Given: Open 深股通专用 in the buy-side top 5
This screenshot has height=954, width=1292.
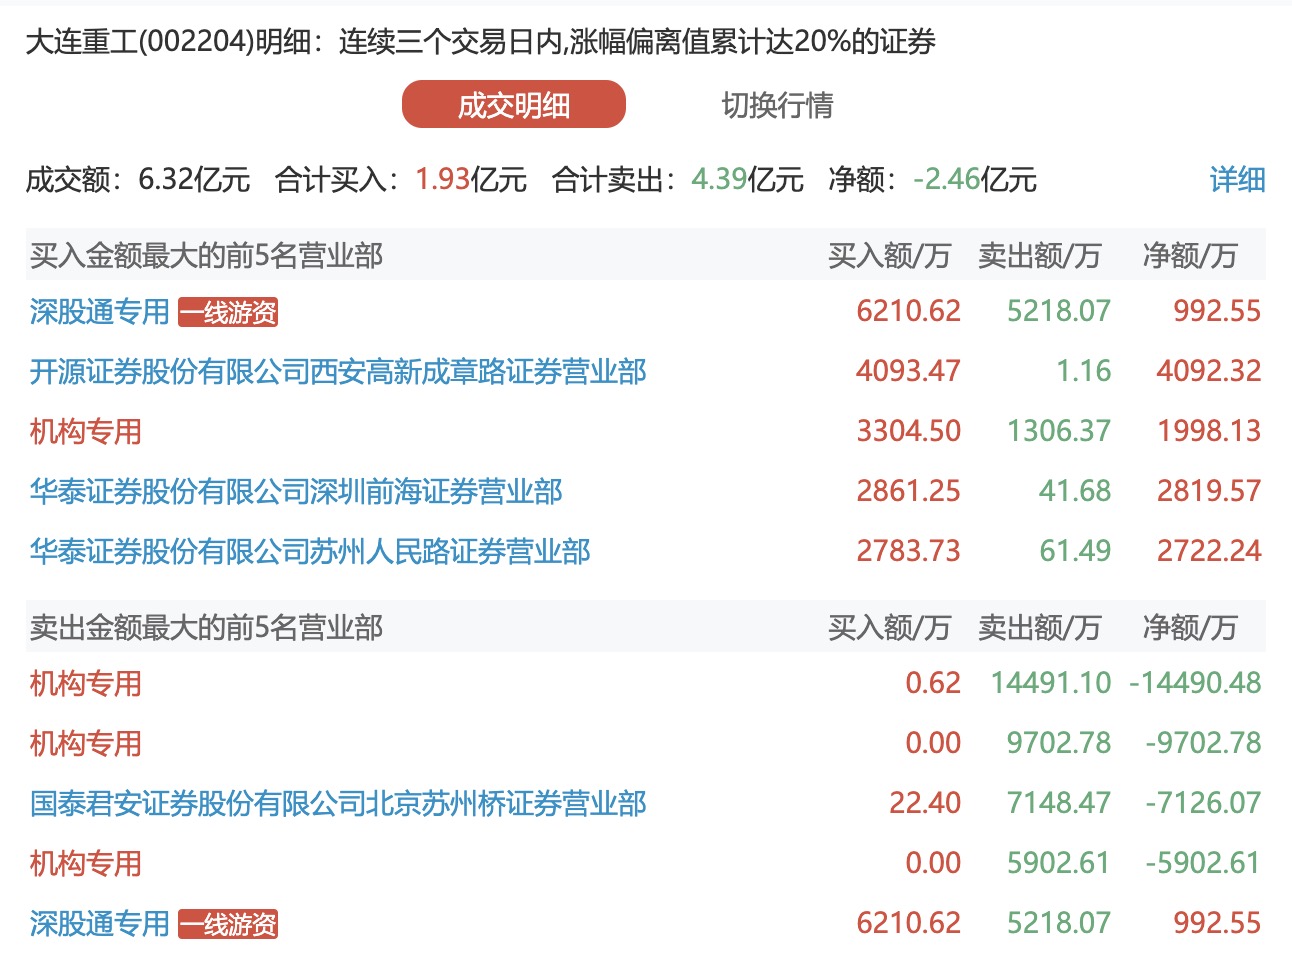Looking at the screenshot, I should point(99,312).
